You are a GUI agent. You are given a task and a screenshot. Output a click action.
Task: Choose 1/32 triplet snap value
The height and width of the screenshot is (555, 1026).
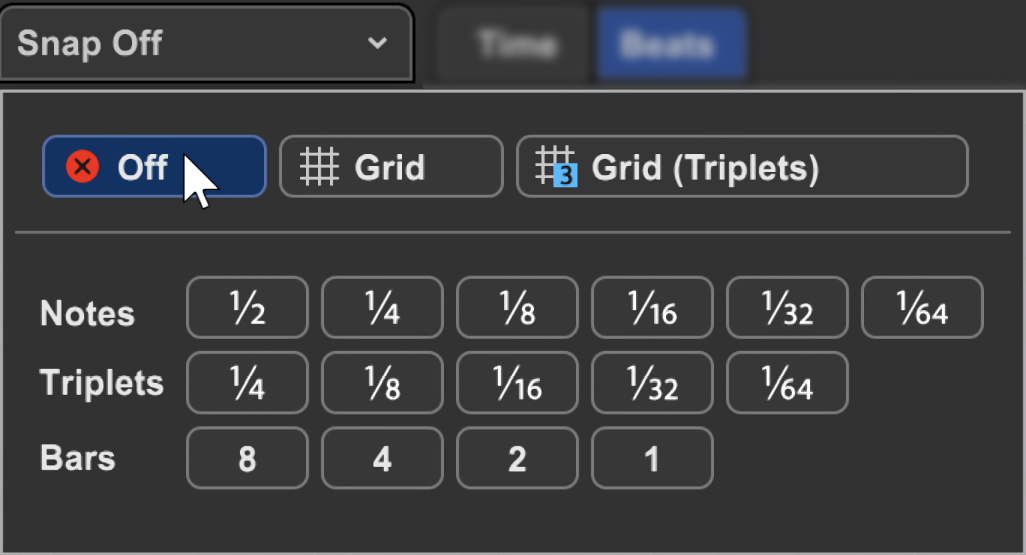(x=652, y=383)
